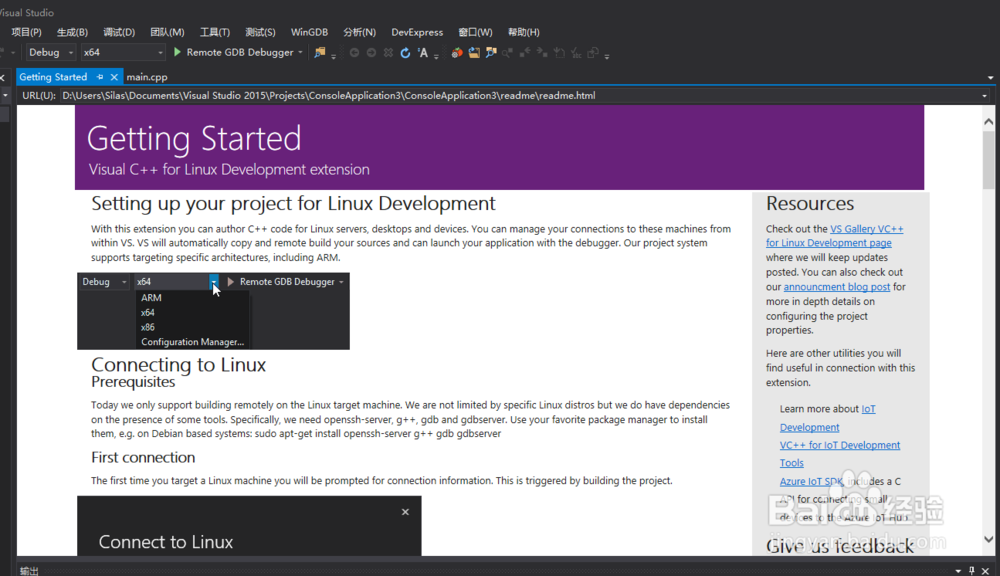The width and height of the screenshot is (1000, 576).
Task: Navigate backward using the back arrow icon
Action: click(353, 52)
